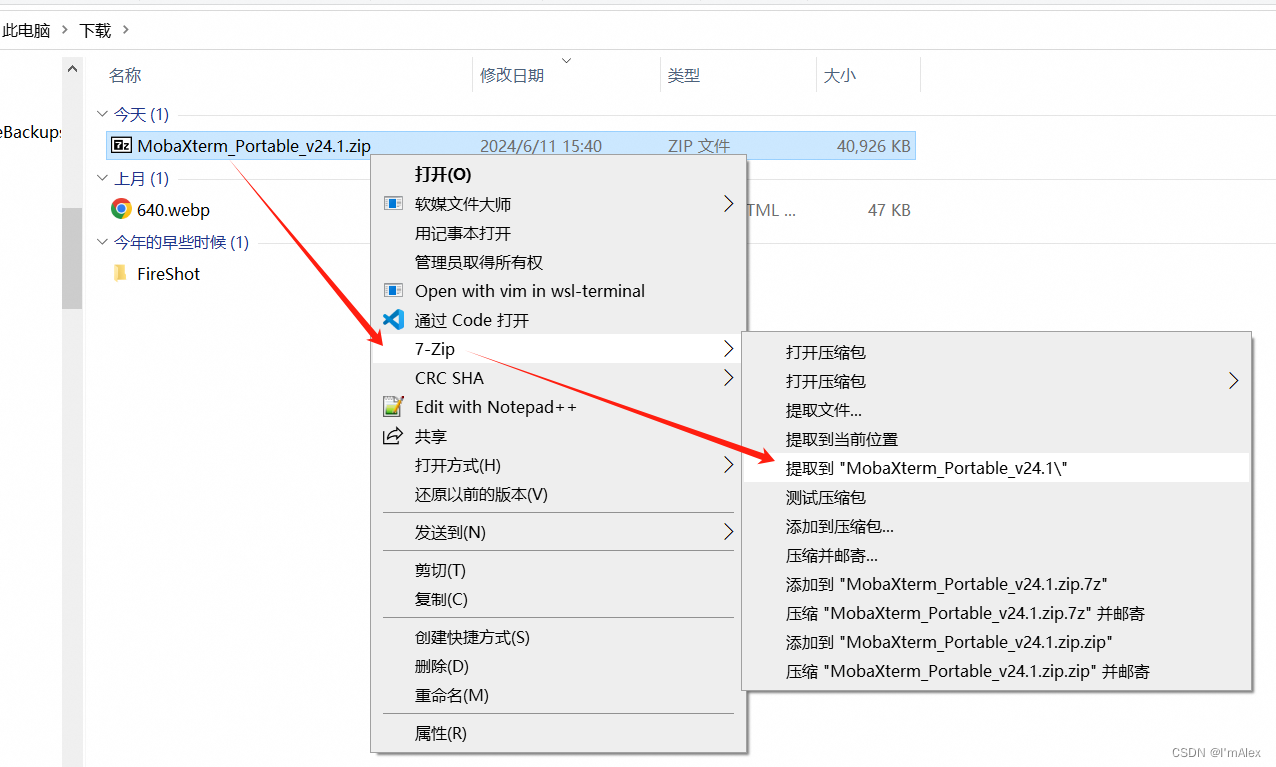The image size is (1276, 767).
Task: Click 下载 in the address breadcrumb
Action: click(x=96, y=30)
